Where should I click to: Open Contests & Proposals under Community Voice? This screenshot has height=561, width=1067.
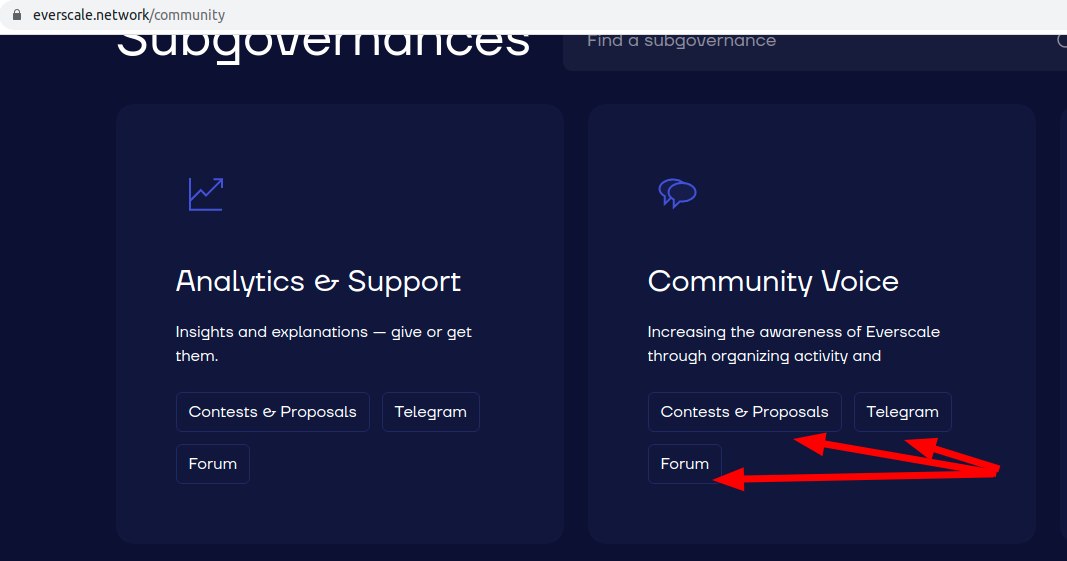coord(744,412)
